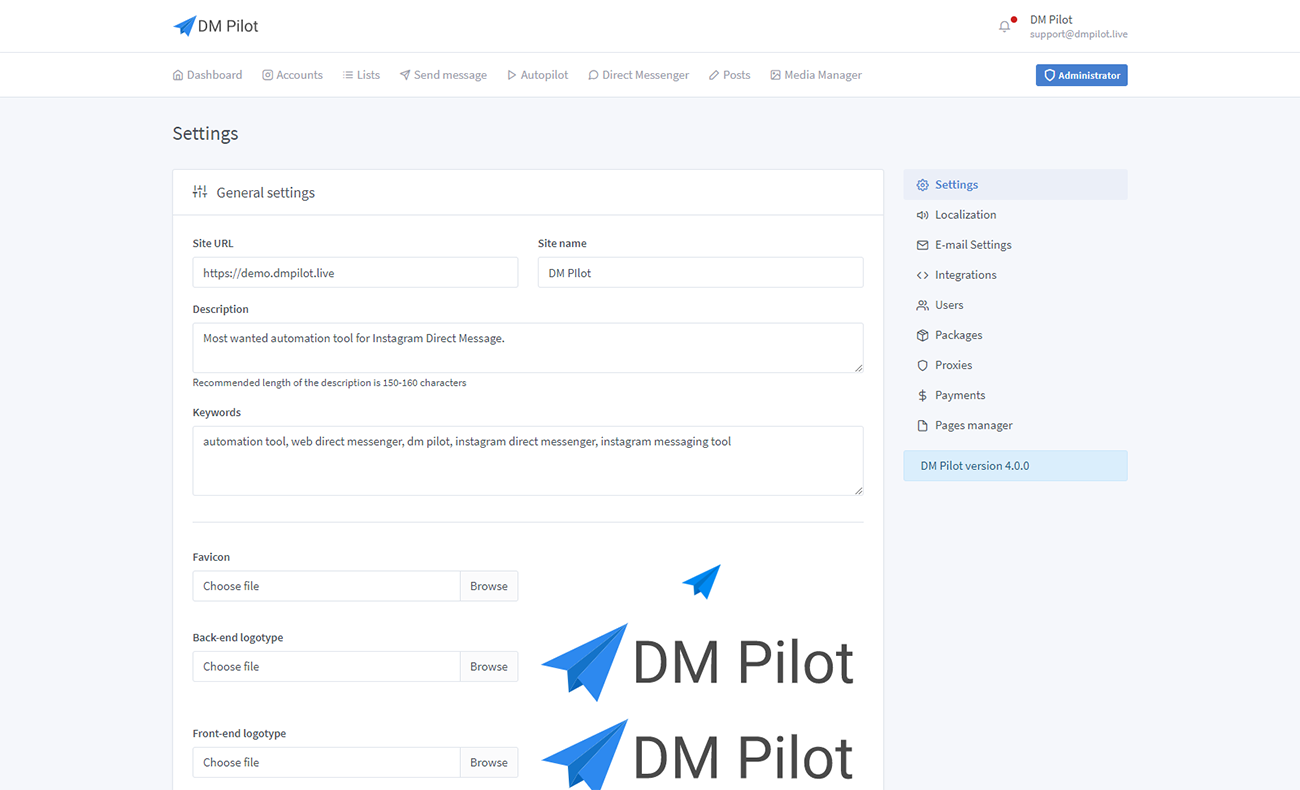1300x790 pixels.
Task: Click the Accounts Instagram icon
Action: [x=268, y=75]
